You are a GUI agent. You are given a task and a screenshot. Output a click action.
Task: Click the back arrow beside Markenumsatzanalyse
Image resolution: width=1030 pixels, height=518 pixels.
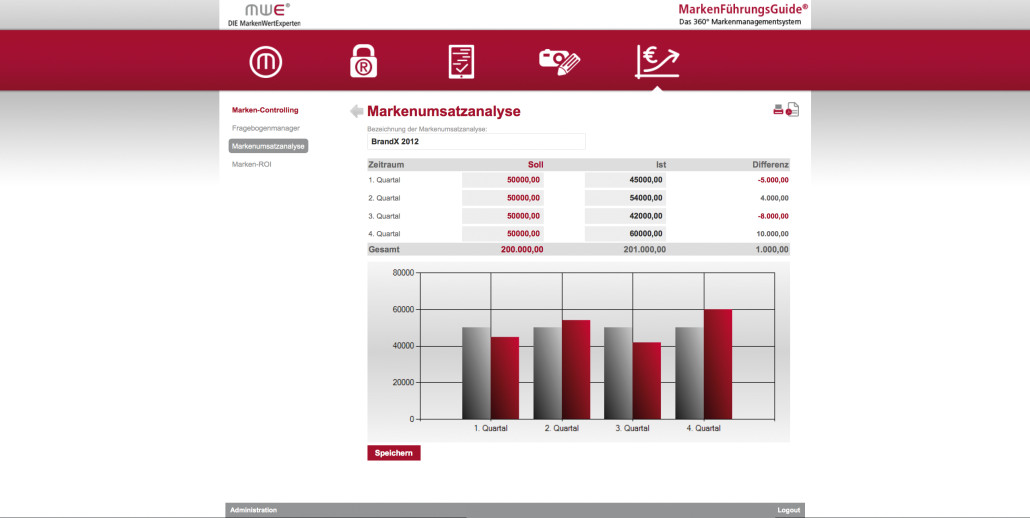[x=356, y=111]
